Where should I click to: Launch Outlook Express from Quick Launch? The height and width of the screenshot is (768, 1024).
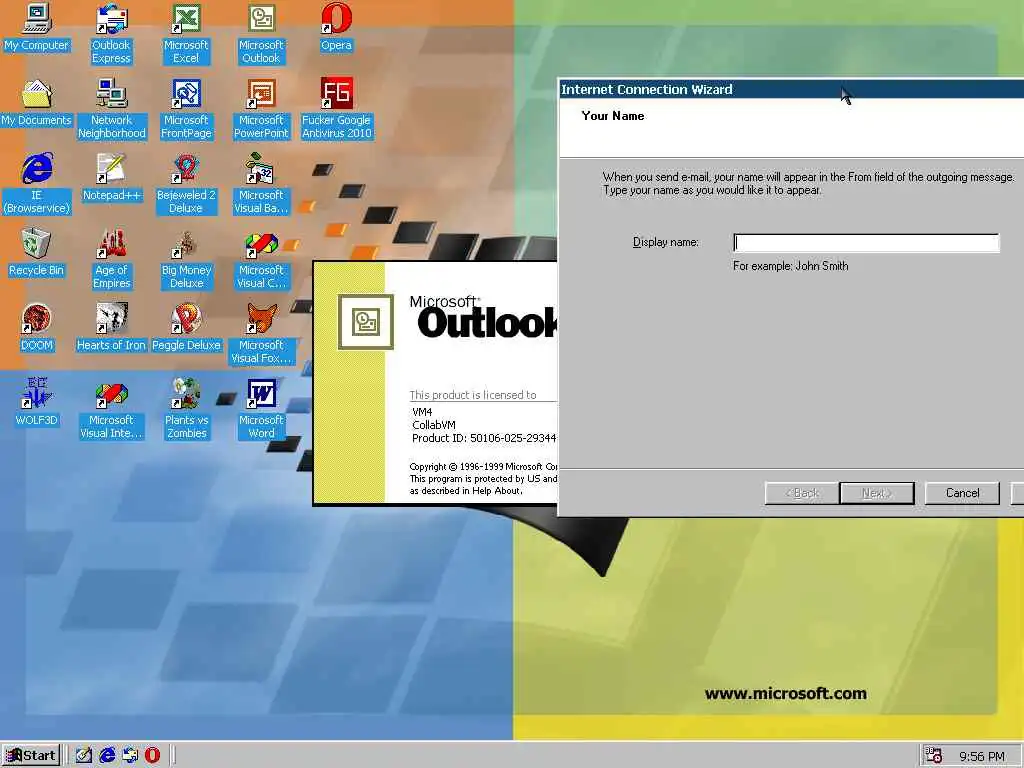(130, 756)
